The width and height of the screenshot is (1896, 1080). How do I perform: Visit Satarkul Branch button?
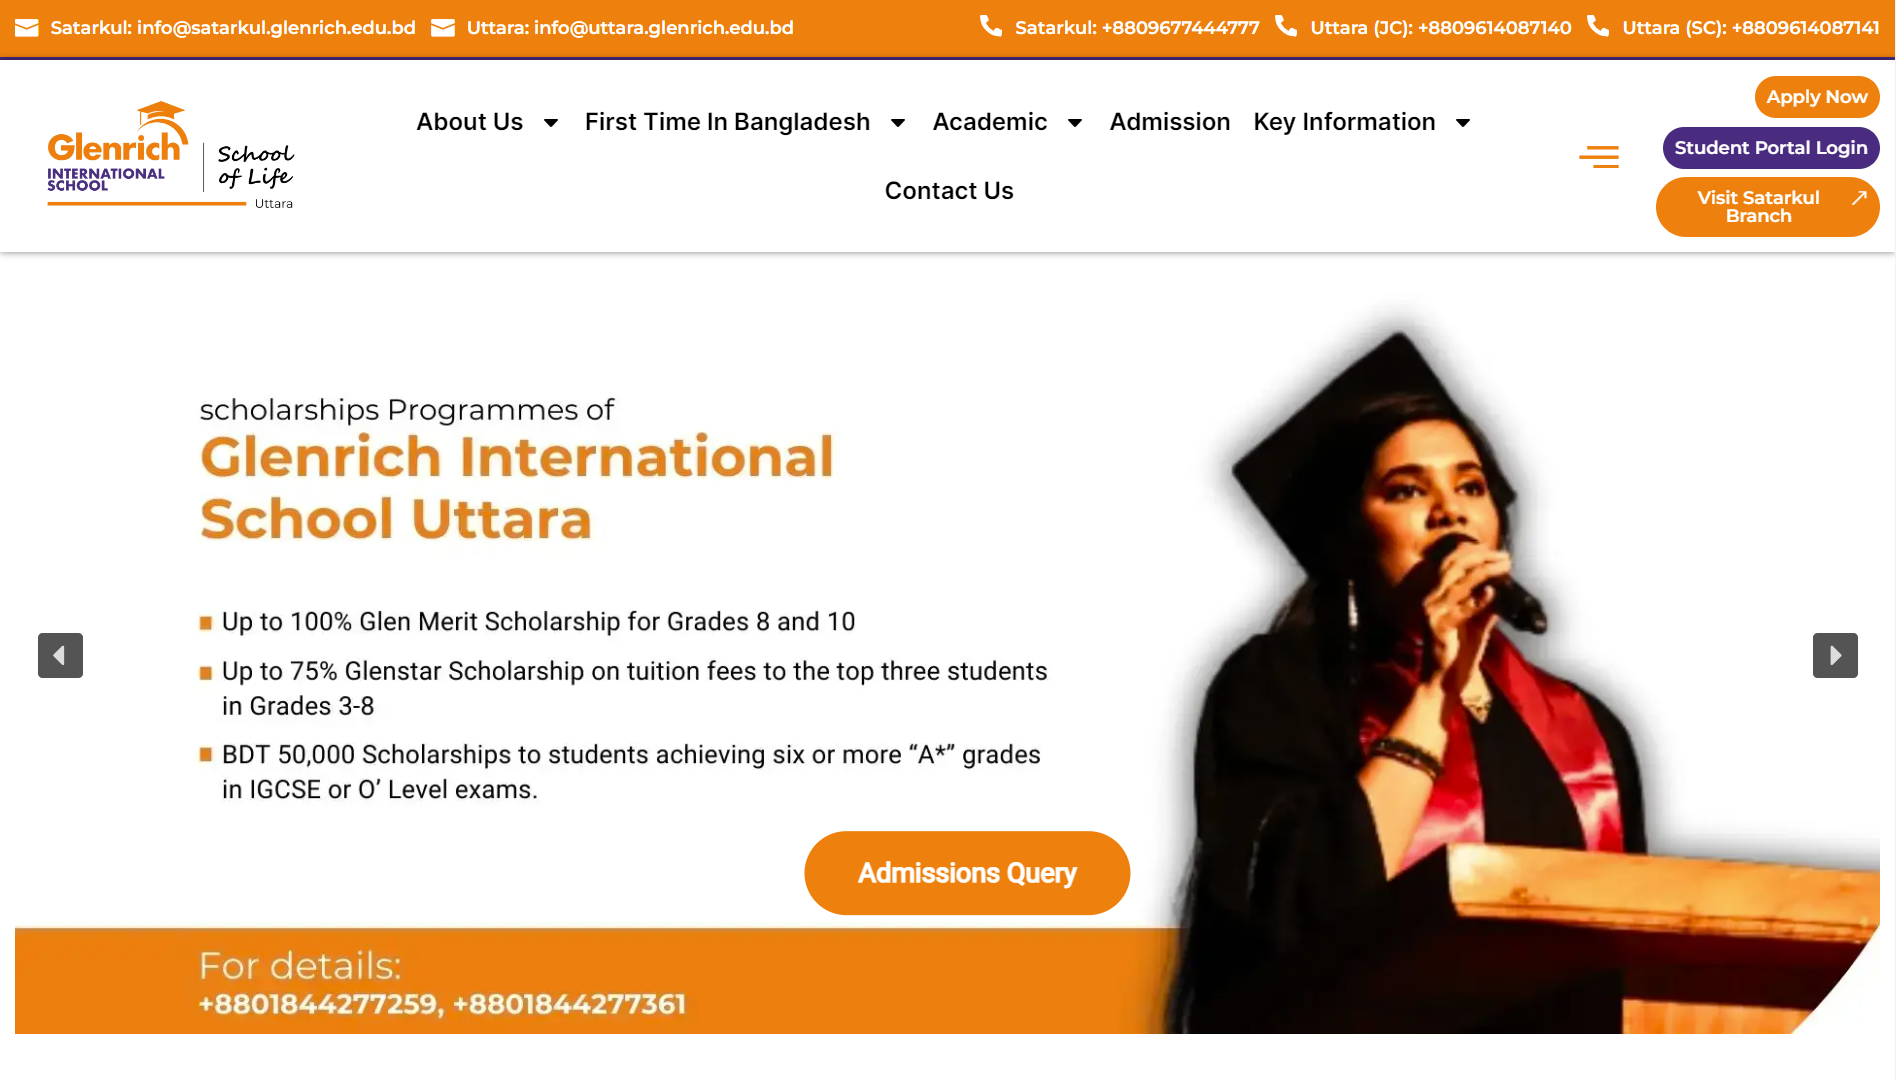coord(1768,207)
